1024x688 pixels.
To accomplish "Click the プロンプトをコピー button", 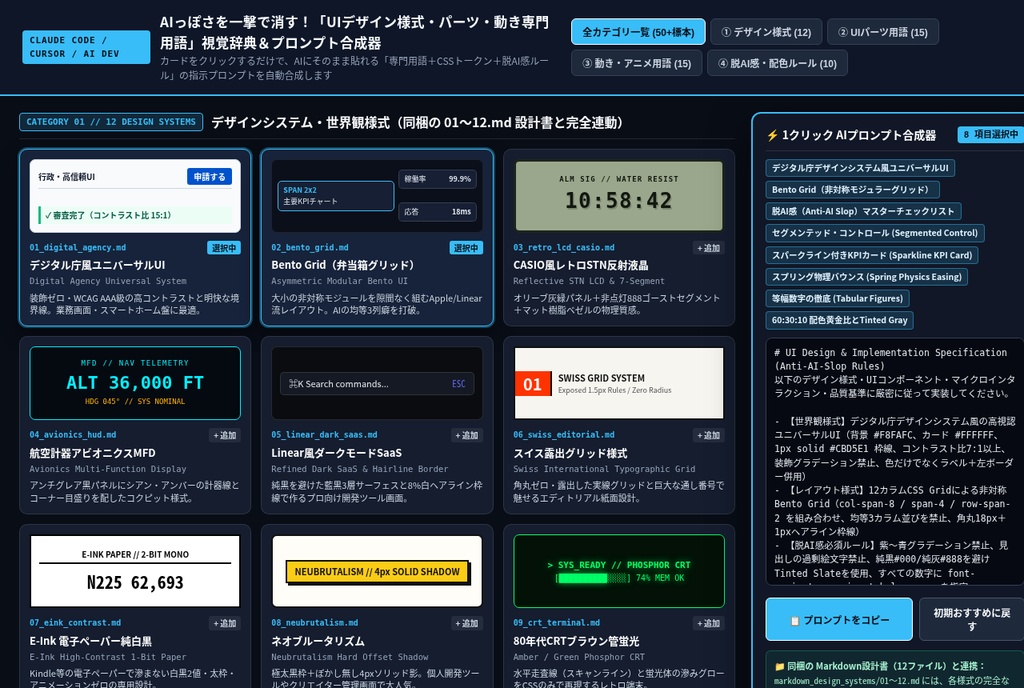I will pyautogui.click(x=839, y=619).
